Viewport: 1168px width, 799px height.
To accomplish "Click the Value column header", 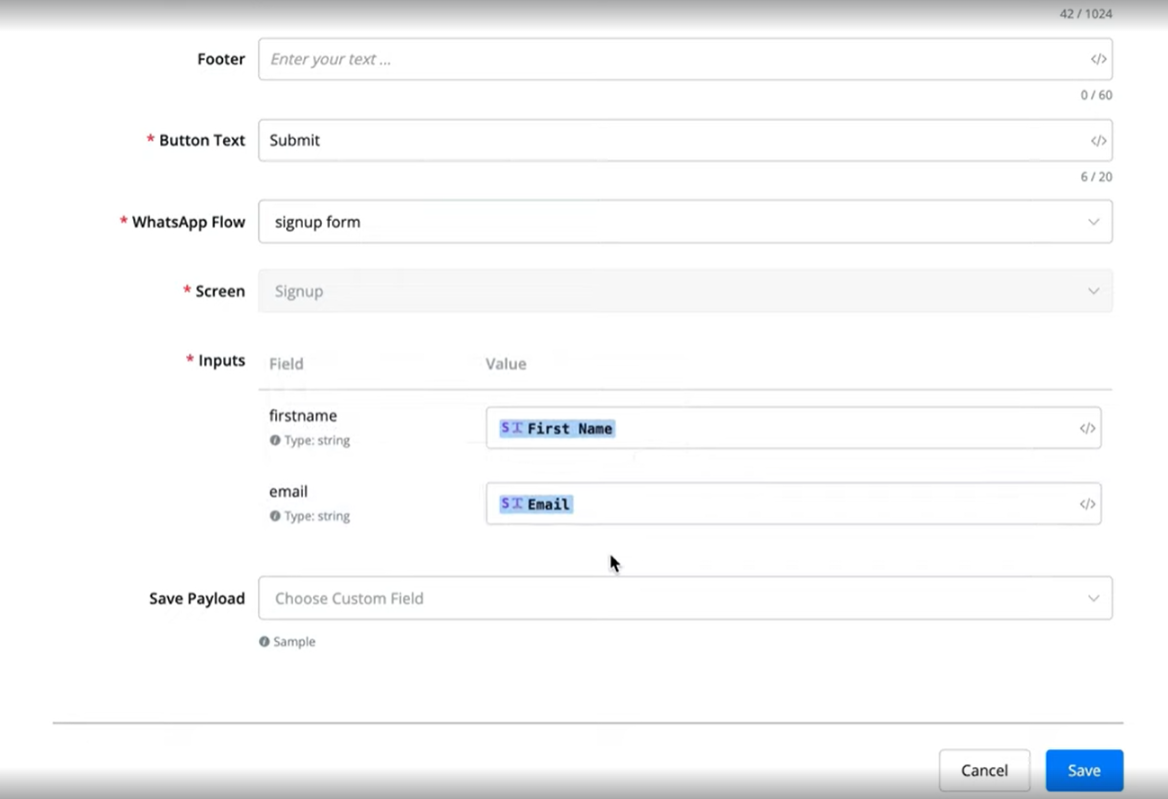I will (506, 364).
